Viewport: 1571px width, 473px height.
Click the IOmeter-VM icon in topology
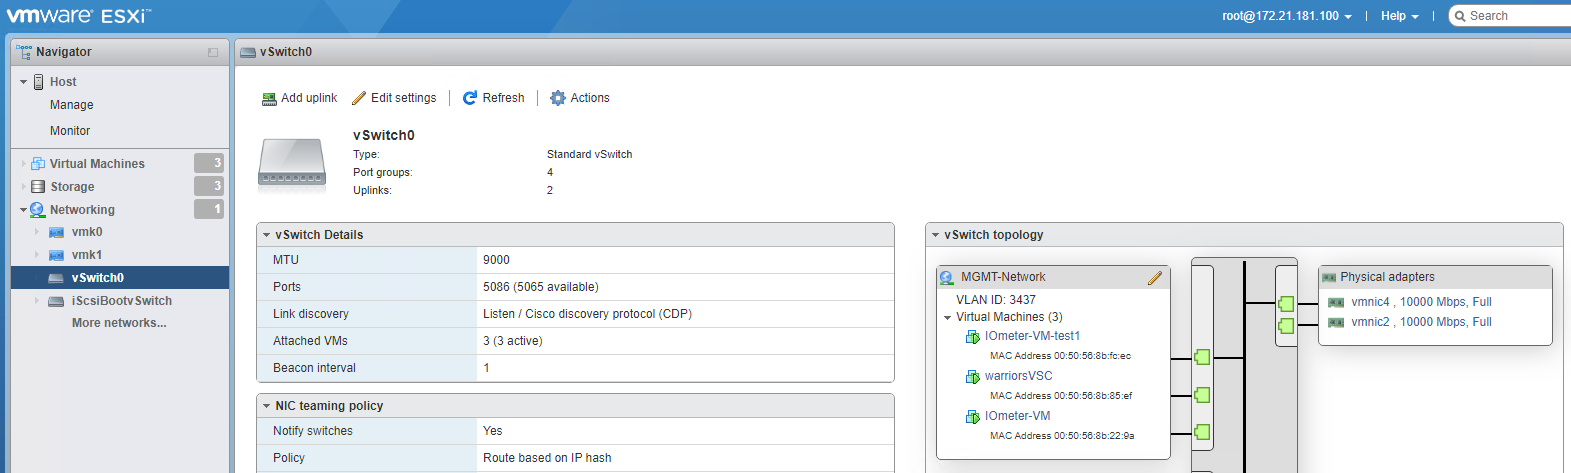pos(972,417)
